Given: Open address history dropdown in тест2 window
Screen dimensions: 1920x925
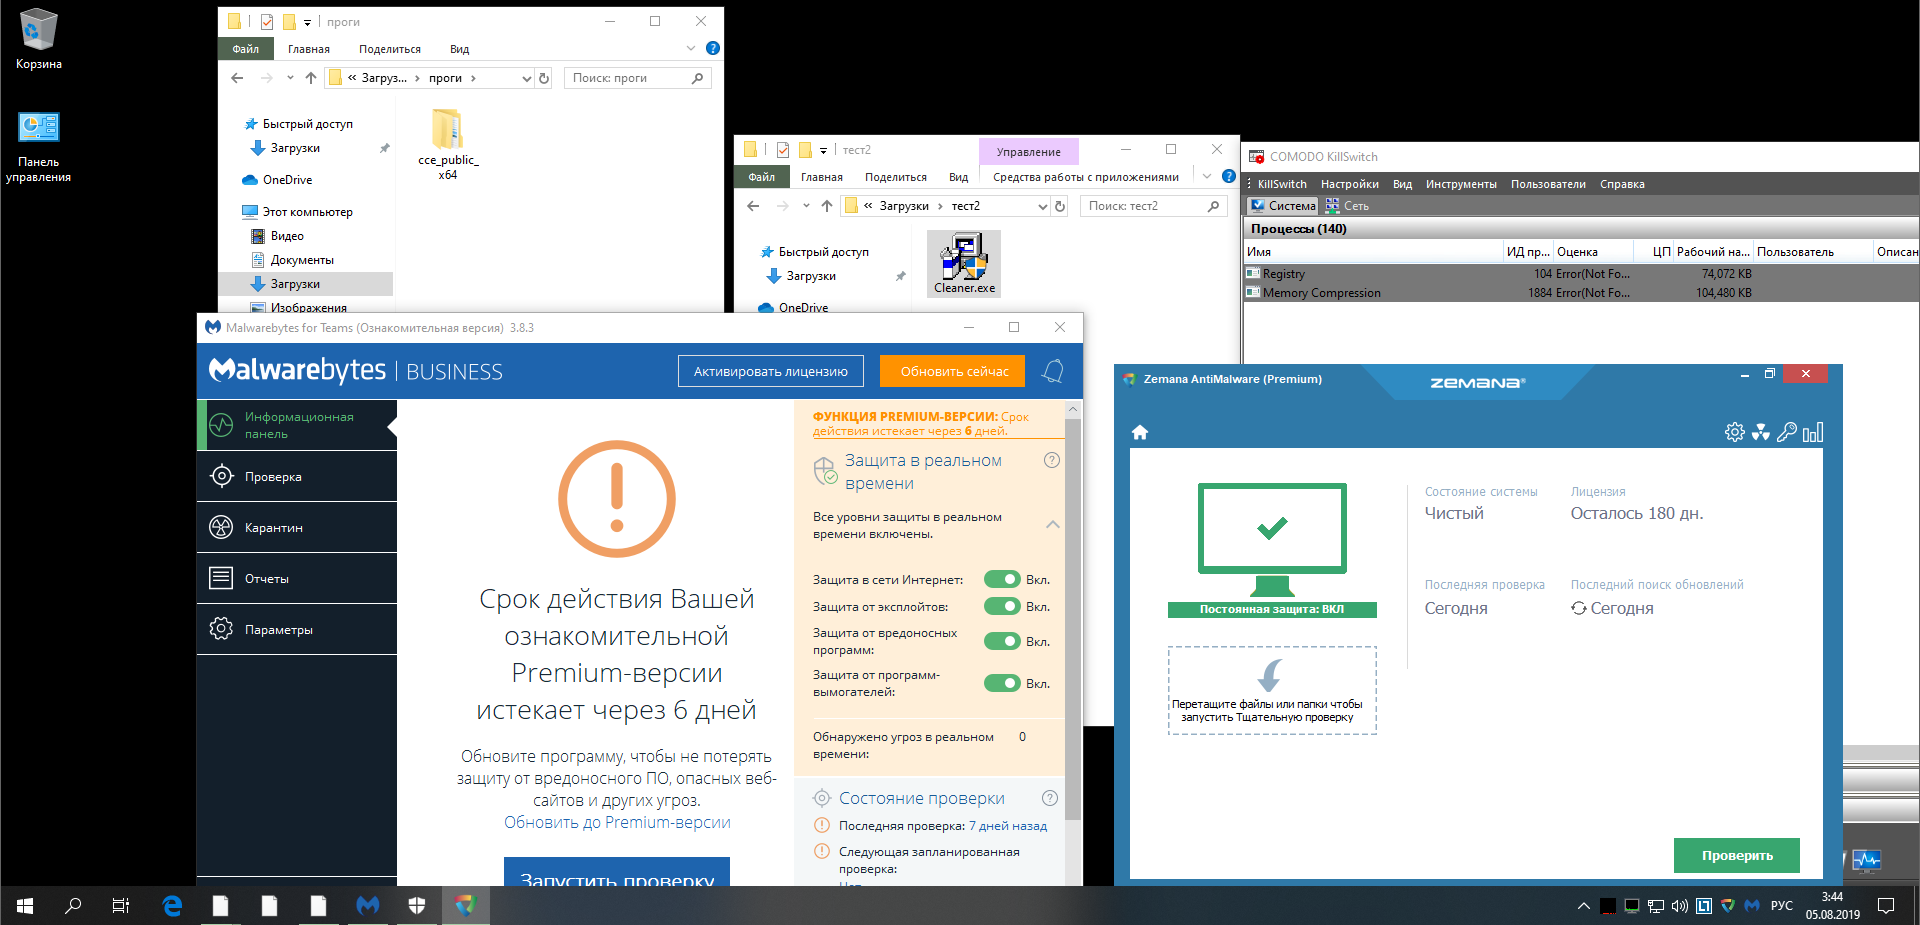Looking at the screenshot, I should (1043, 206).
